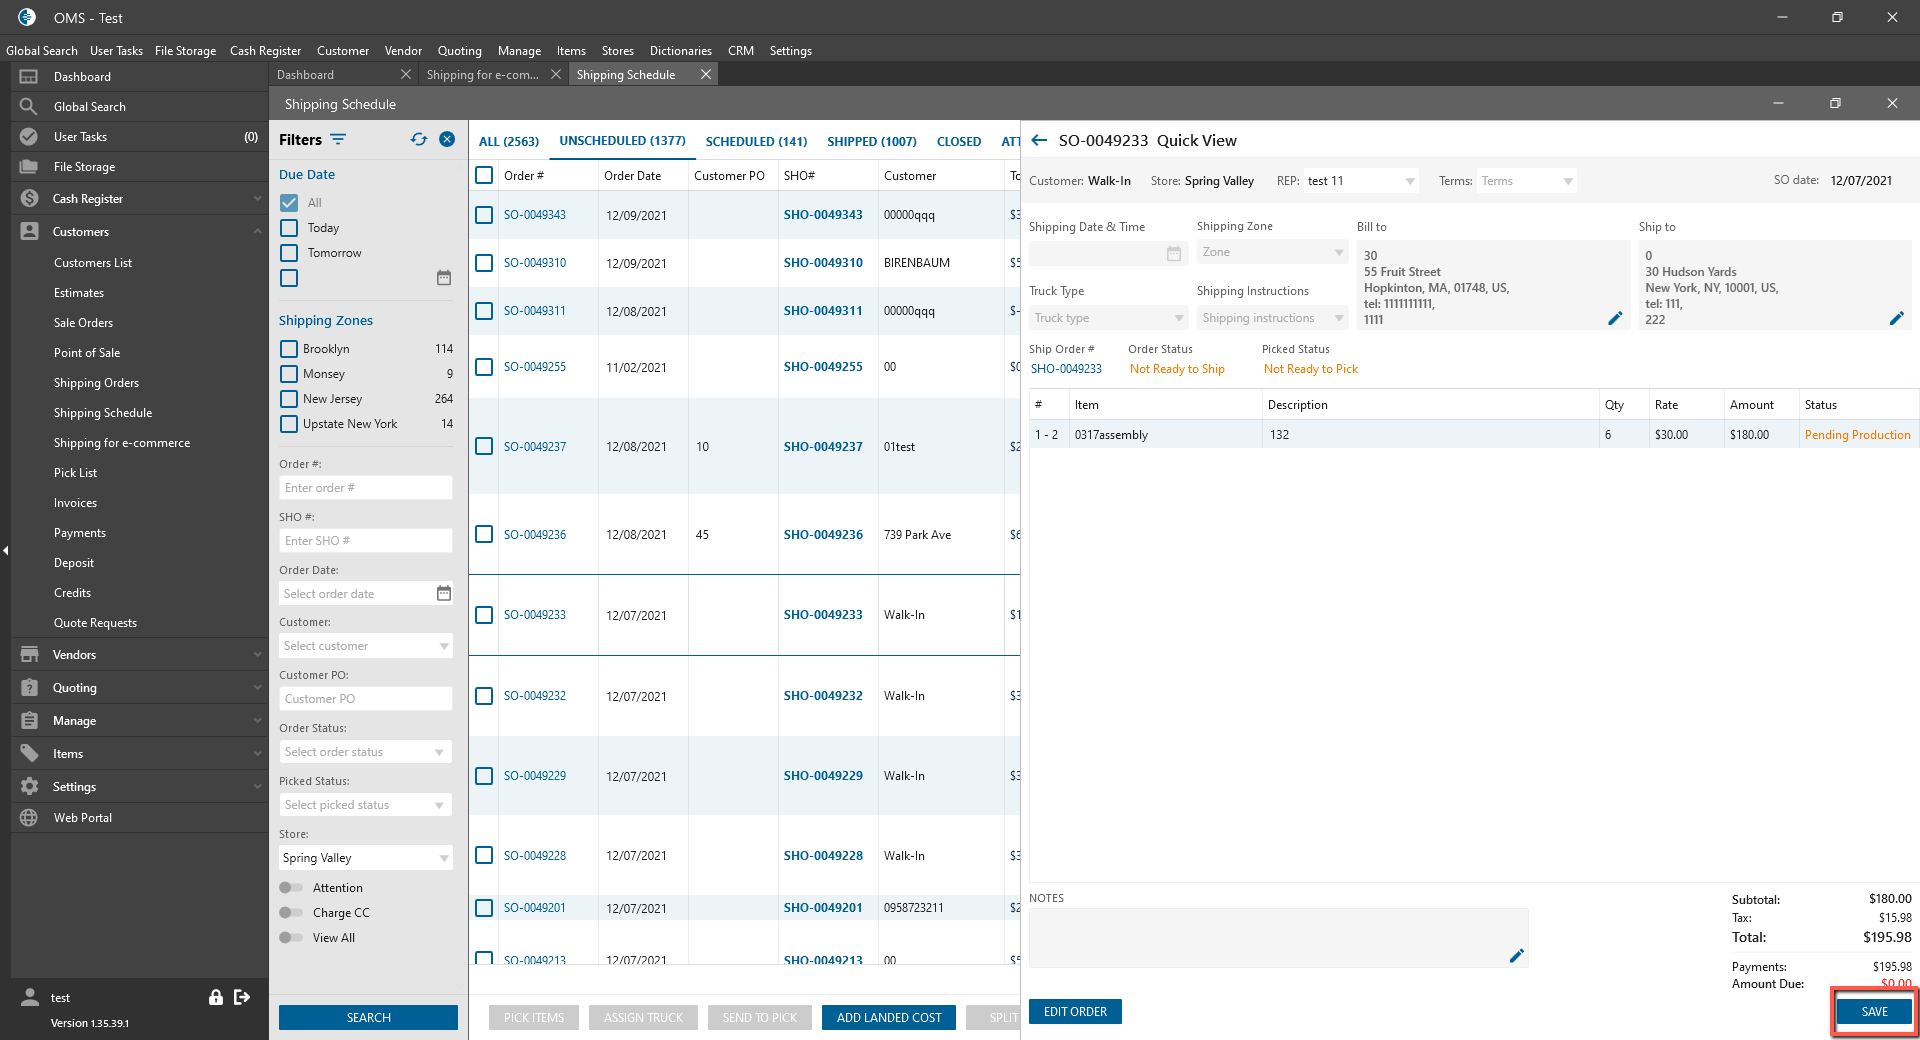Expand the Select order status dropdown

click(365, 752)
